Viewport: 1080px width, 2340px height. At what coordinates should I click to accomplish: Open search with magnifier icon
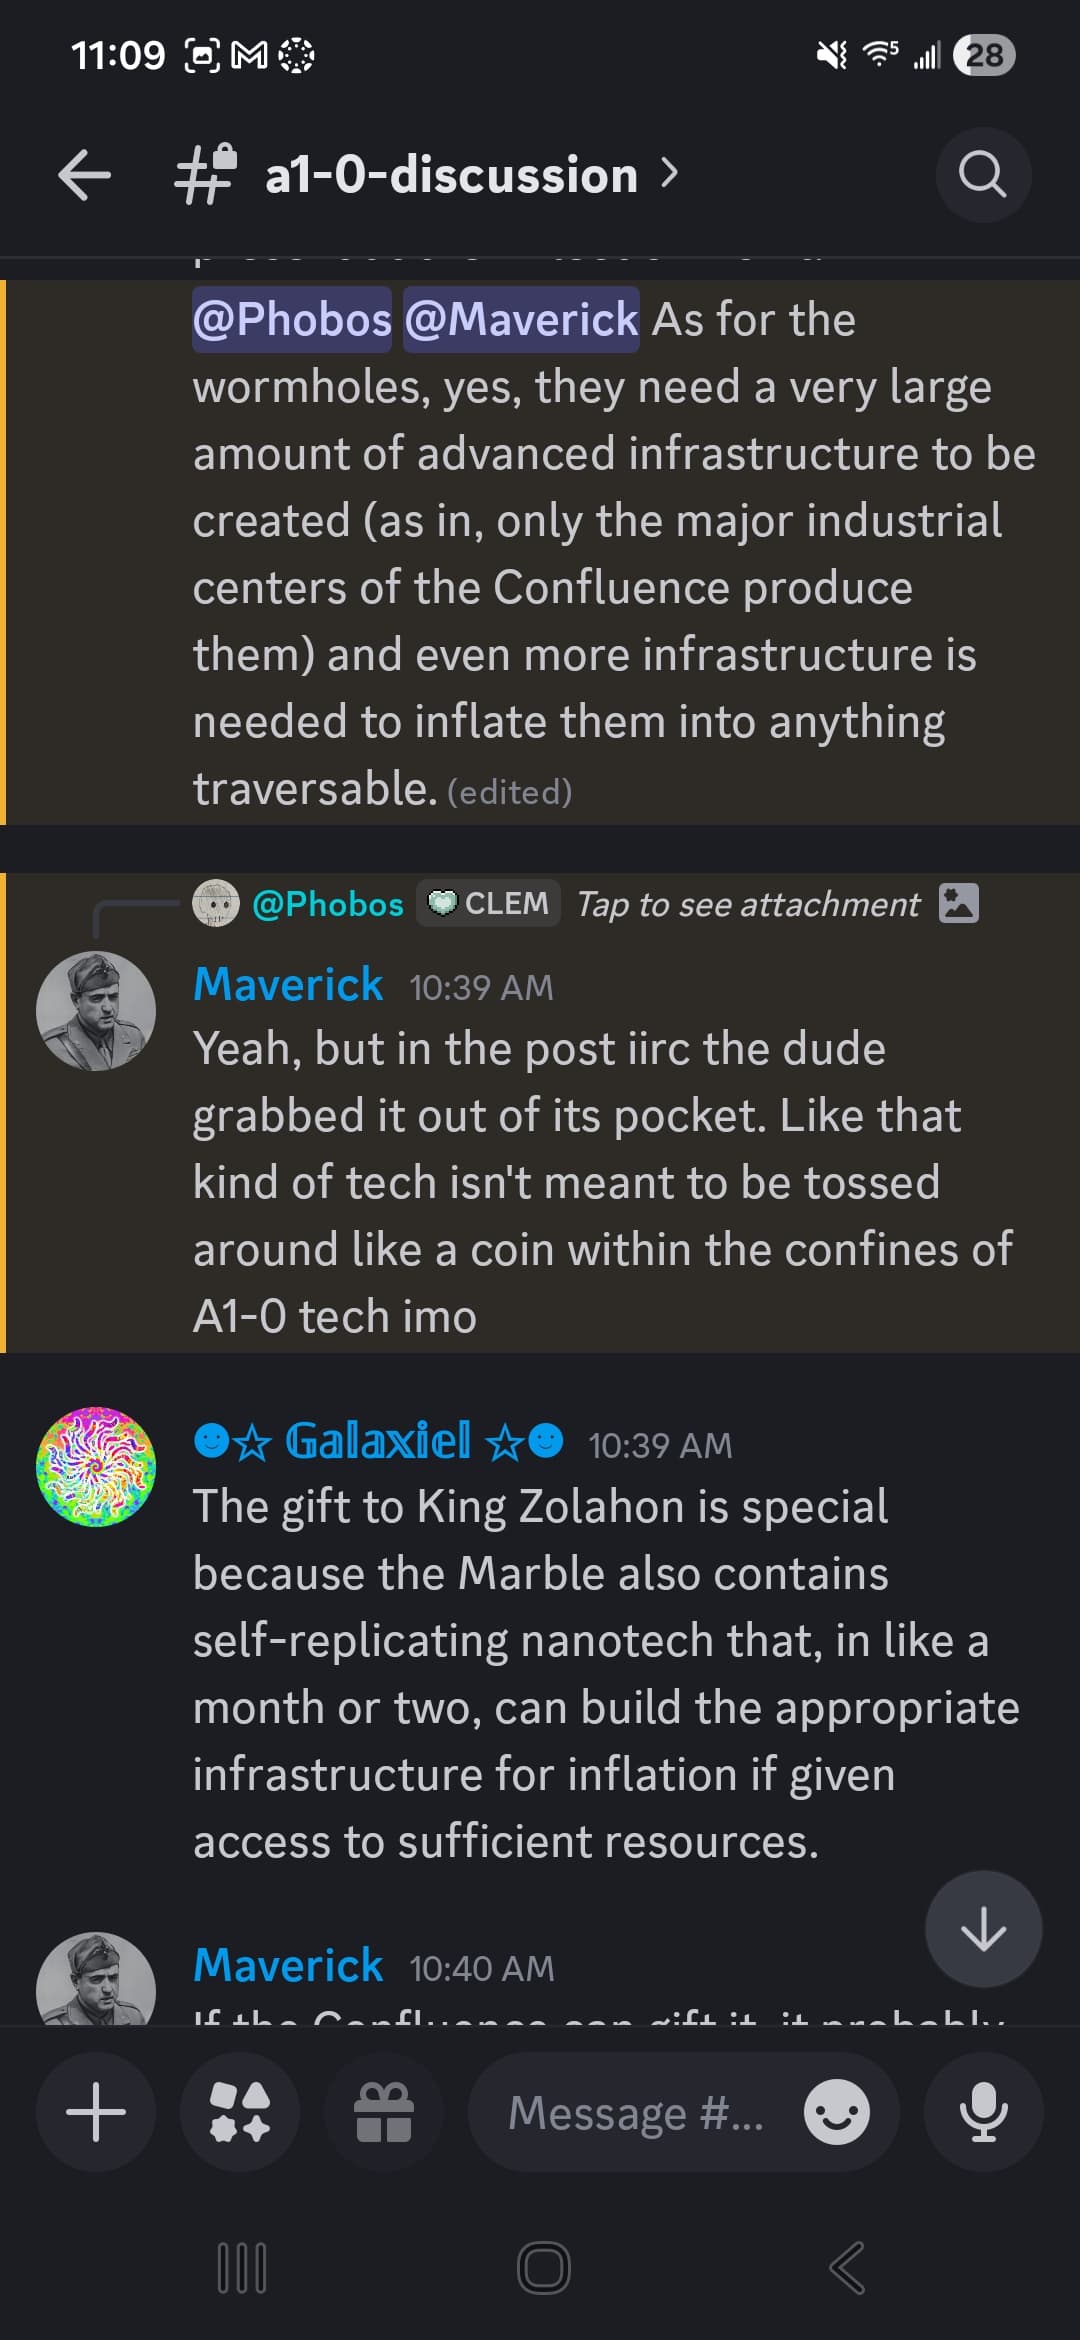coord(982,176)
